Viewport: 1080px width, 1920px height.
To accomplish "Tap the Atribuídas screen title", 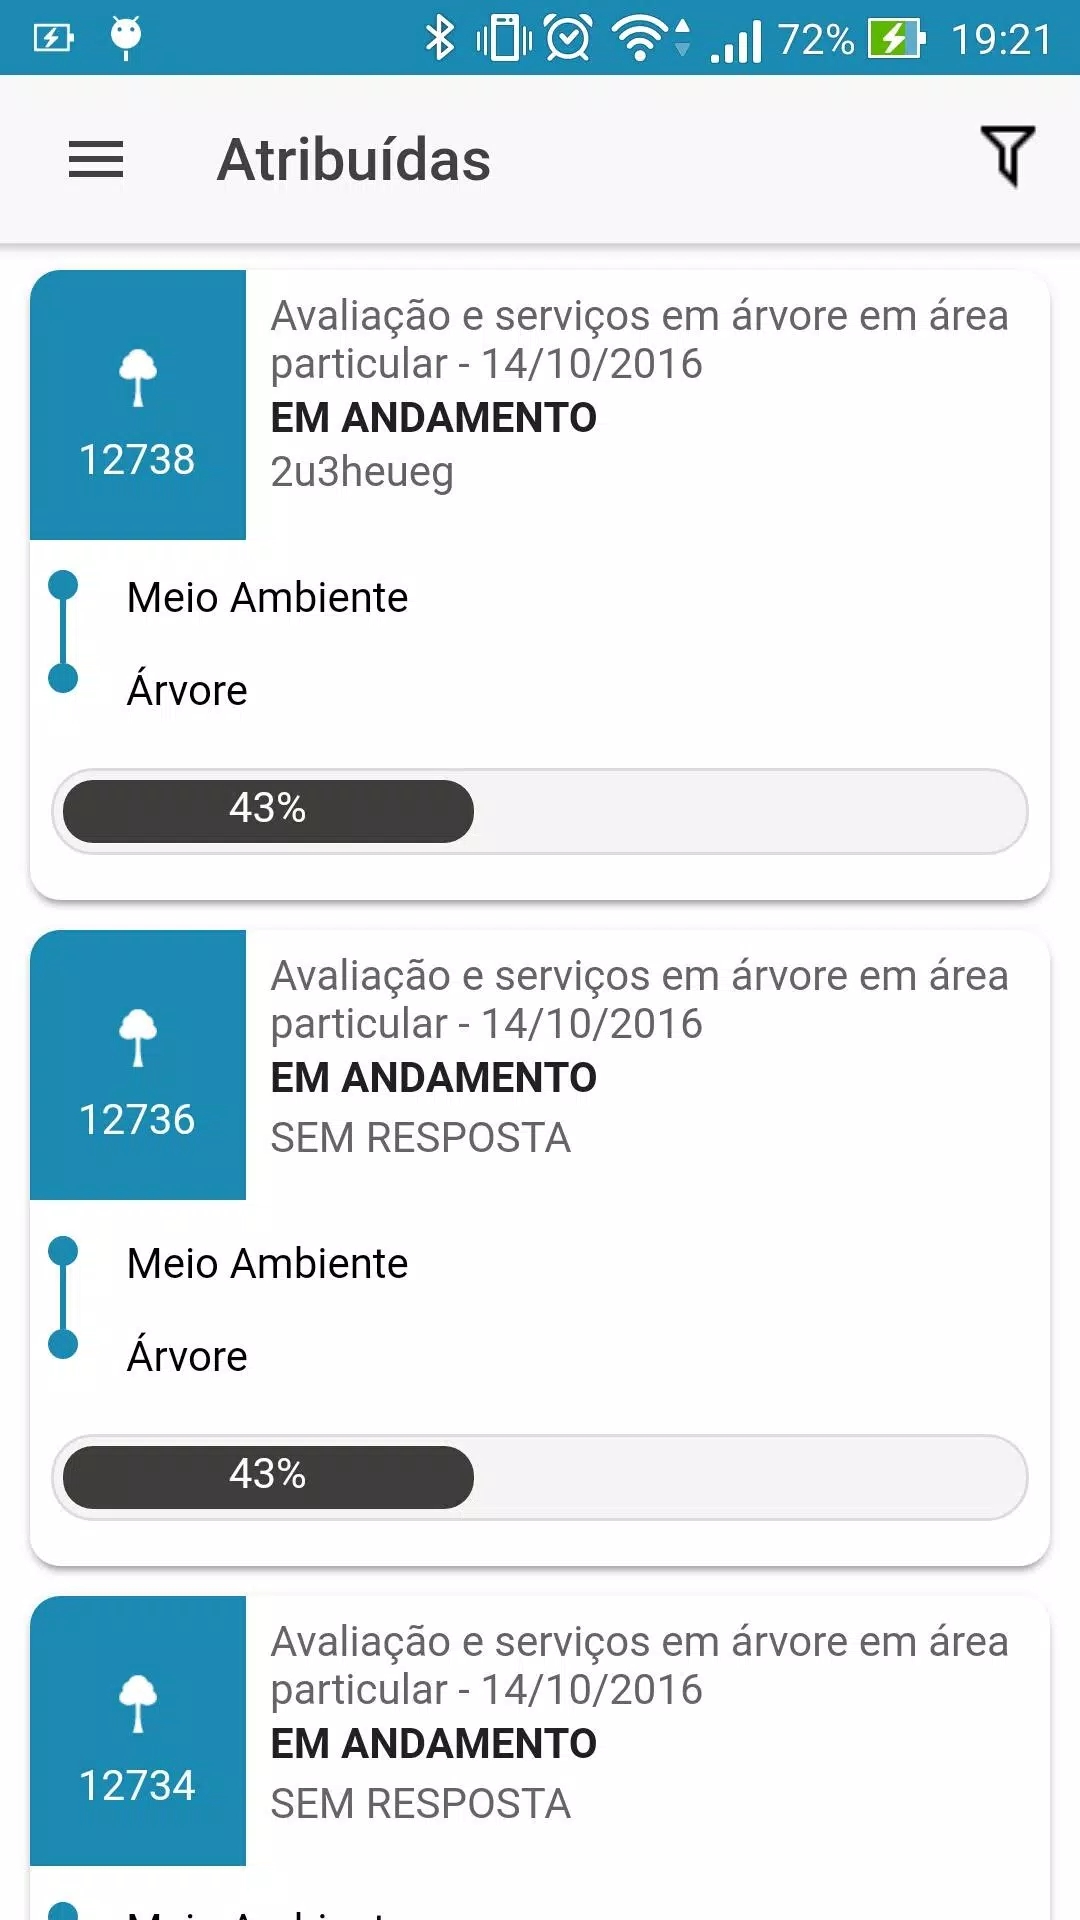I will pyautogui.click(x=354, y=160).
